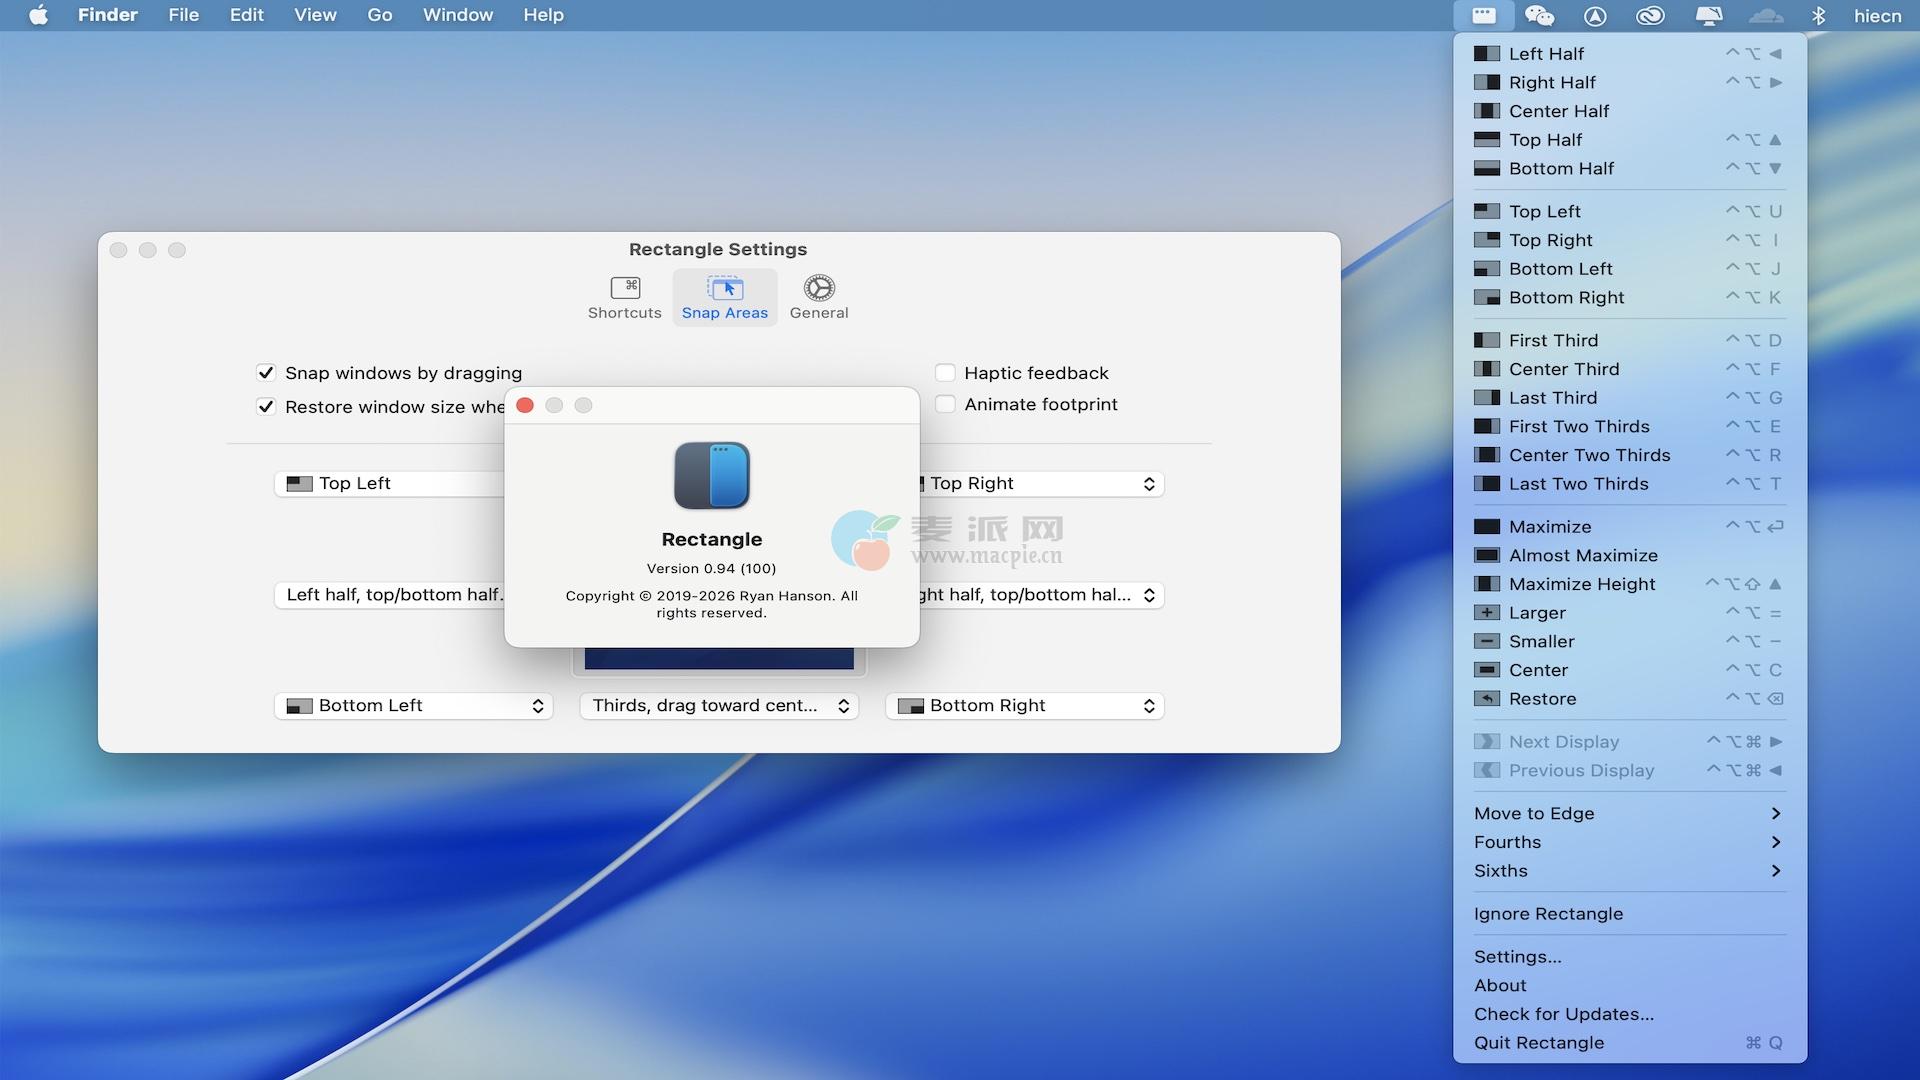Click the Left Half layout icon
The height and width of the screenshot is (1080, 1920).
pos(1487,54)
